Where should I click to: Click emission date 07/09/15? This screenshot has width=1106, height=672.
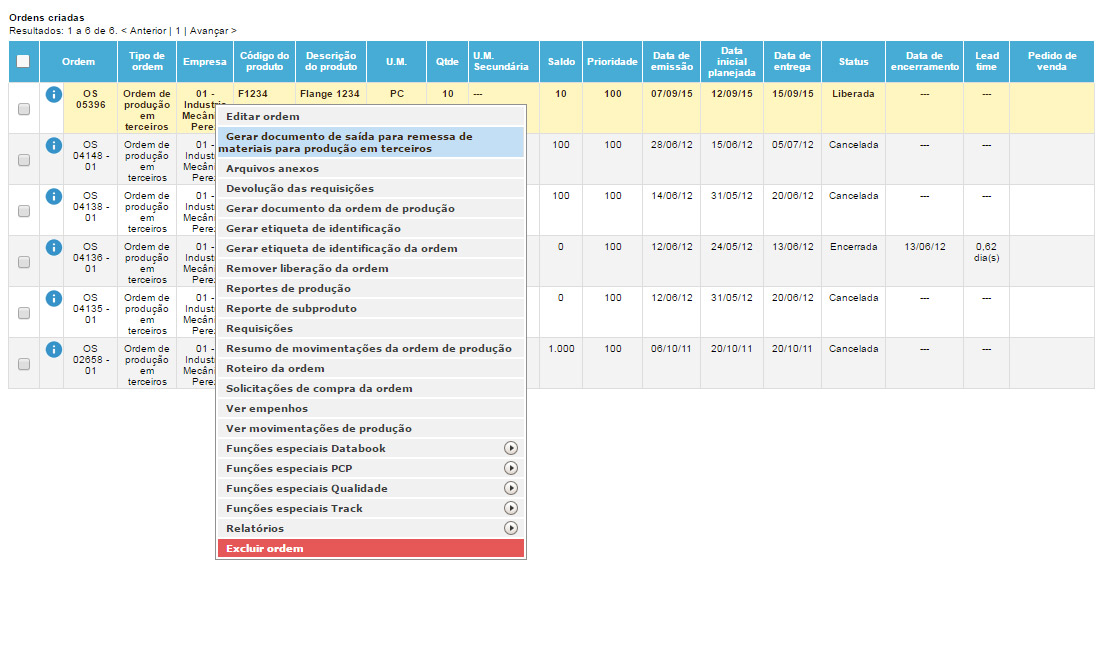pos(672,94)
